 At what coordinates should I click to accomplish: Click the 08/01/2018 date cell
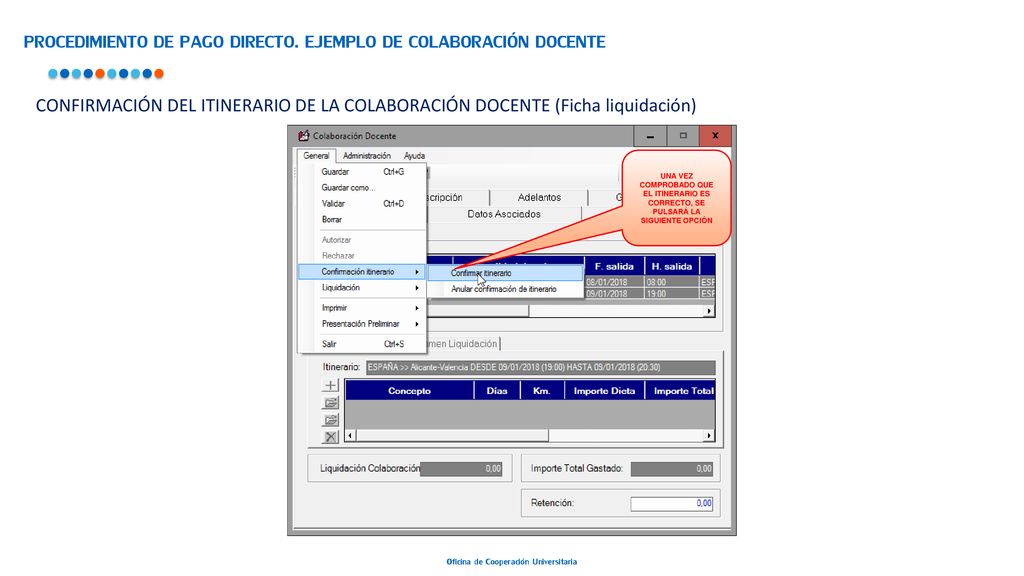614,282
